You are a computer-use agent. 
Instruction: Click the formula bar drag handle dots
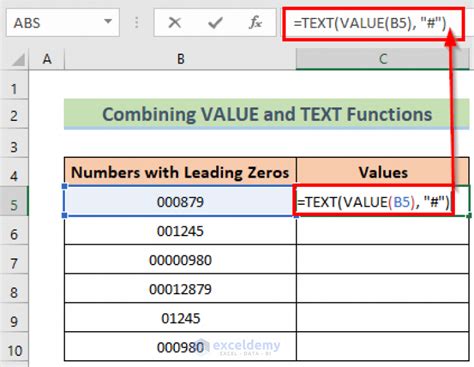click(137, 23)
